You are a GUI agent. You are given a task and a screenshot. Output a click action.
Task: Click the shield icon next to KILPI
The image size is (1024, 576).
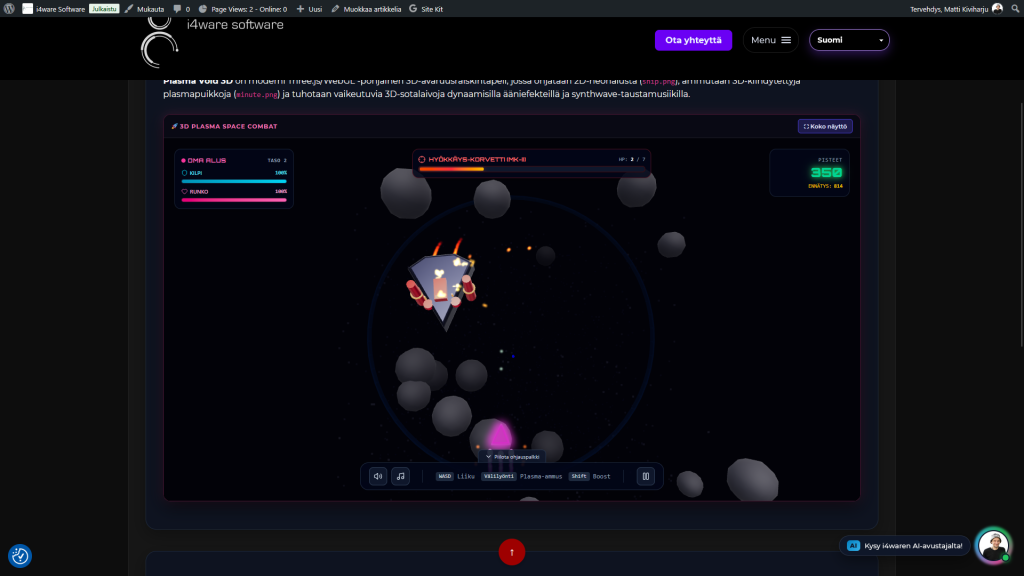(x=184, y=173)
